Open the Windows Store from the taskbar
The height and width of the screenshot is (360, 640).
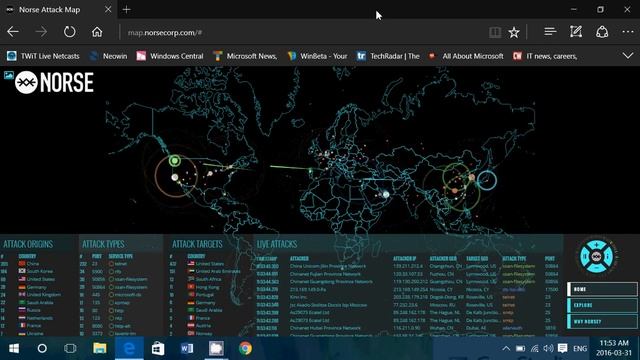coord(158,348)
